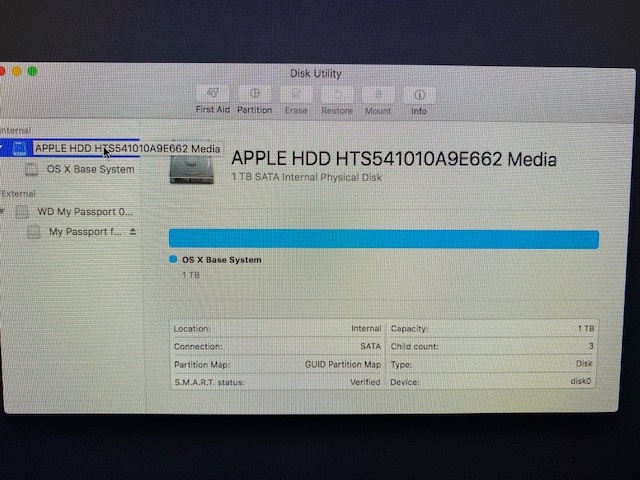This screenshot has height=480, width=640.
Task: Click the blue OS X Base System legend dot
Action: (x=173, y=259)
